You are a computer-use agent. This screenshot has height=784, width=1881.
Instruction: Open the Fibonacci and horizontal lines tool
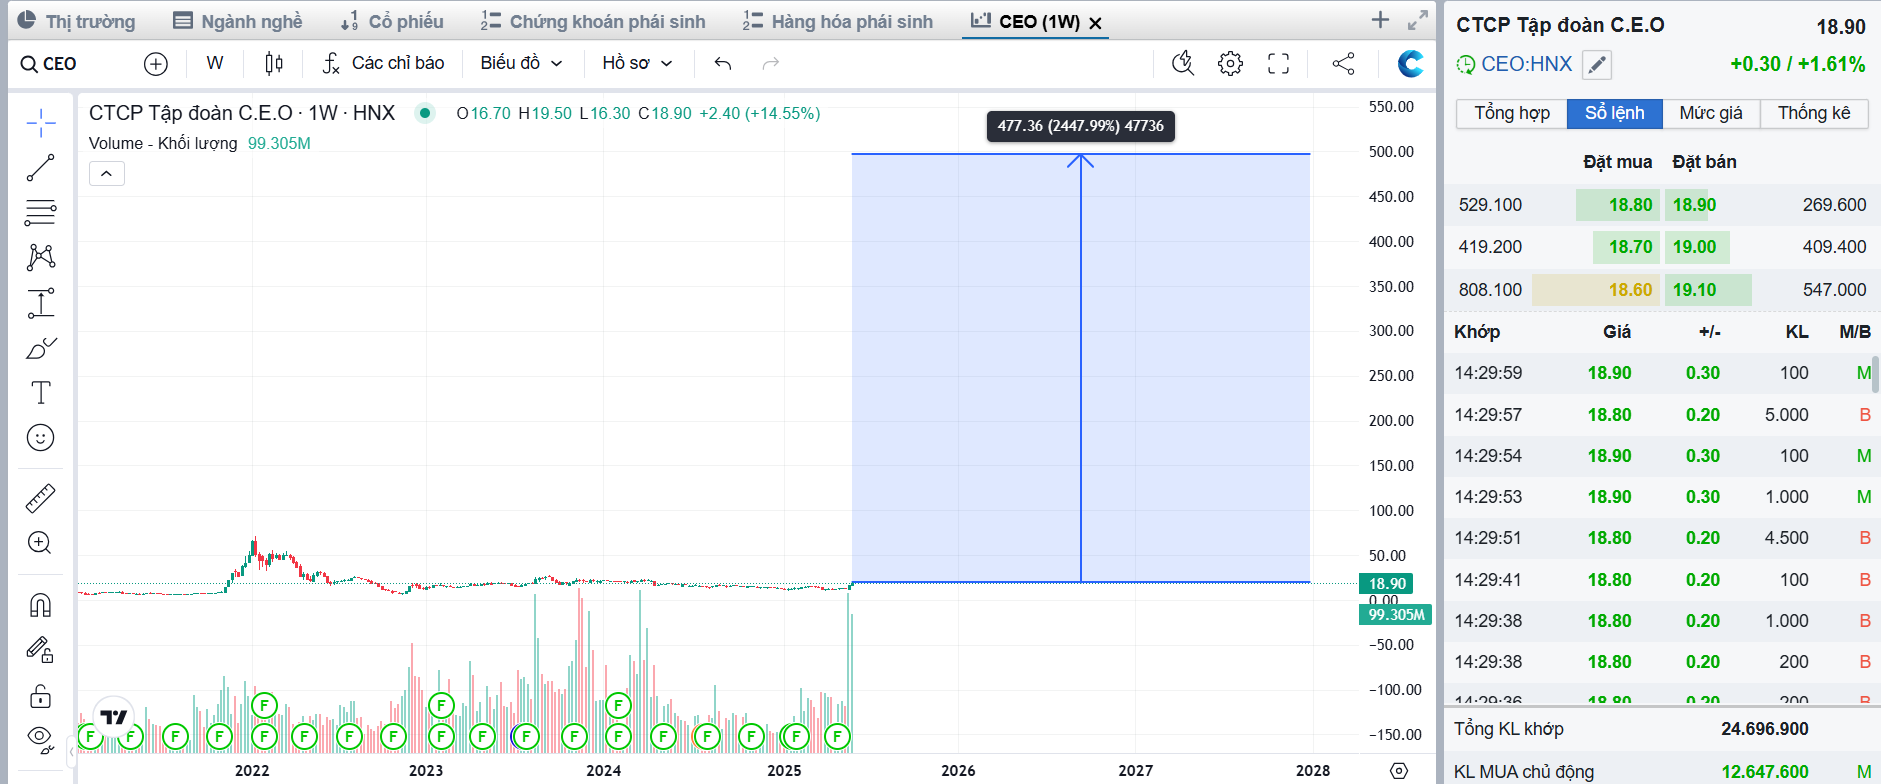(x=41, y=213)
